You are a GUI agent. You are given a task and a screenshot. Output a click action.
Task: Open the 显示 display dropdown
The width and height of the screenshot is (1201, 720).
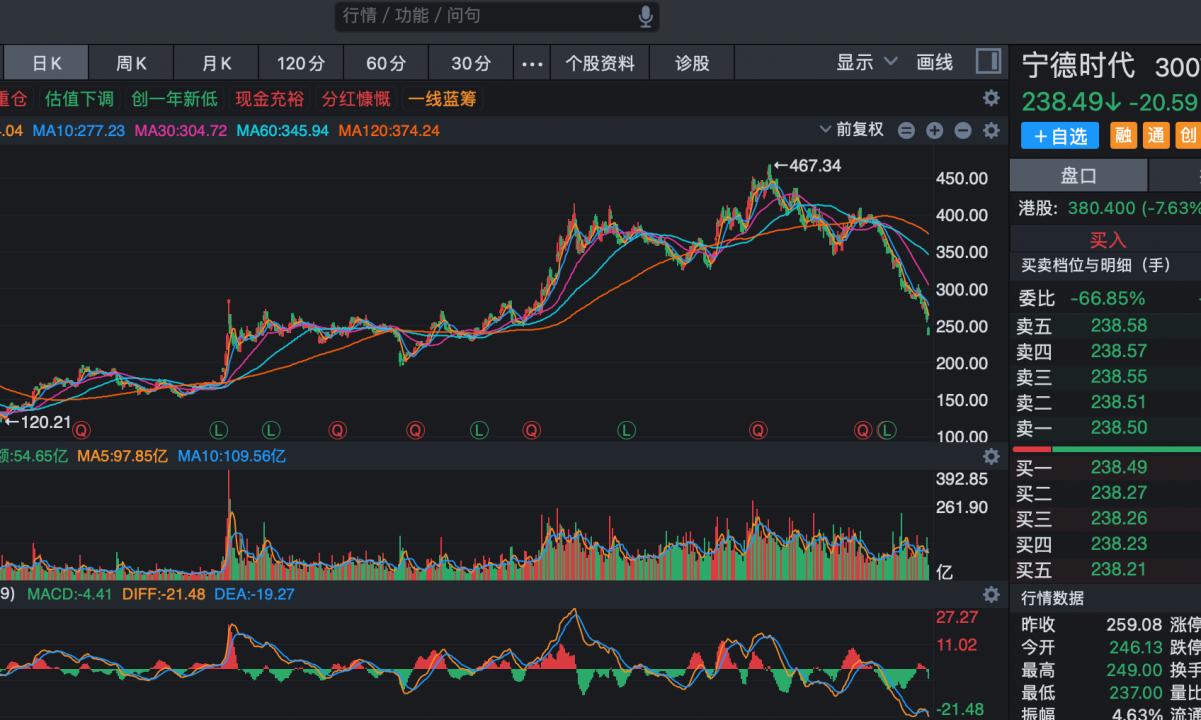click(x=867, y=62)
